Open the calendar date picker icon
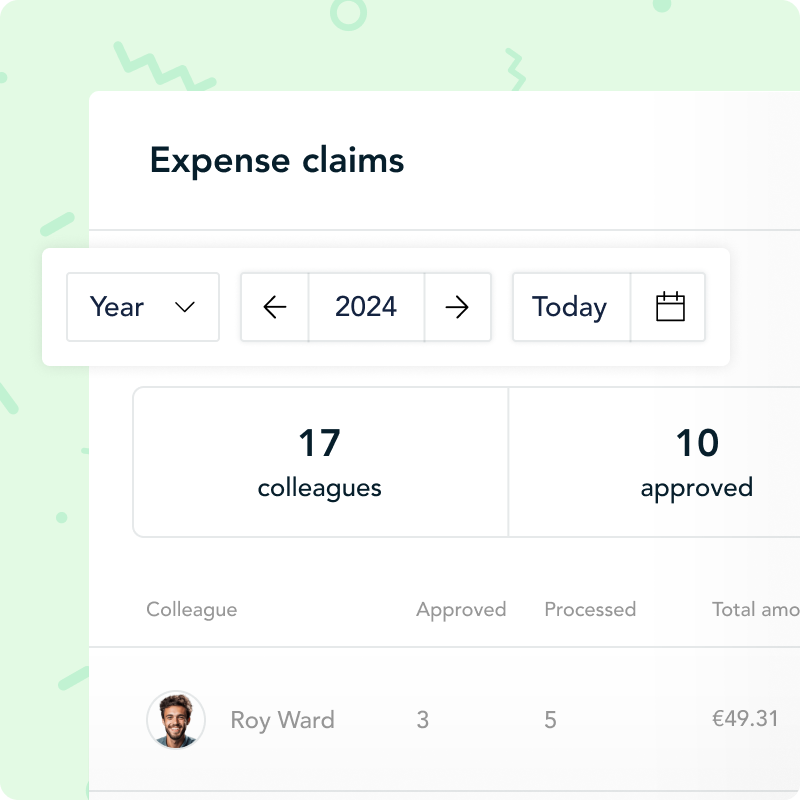This screenshot has height=800, width=800. (x=669, y=307)
